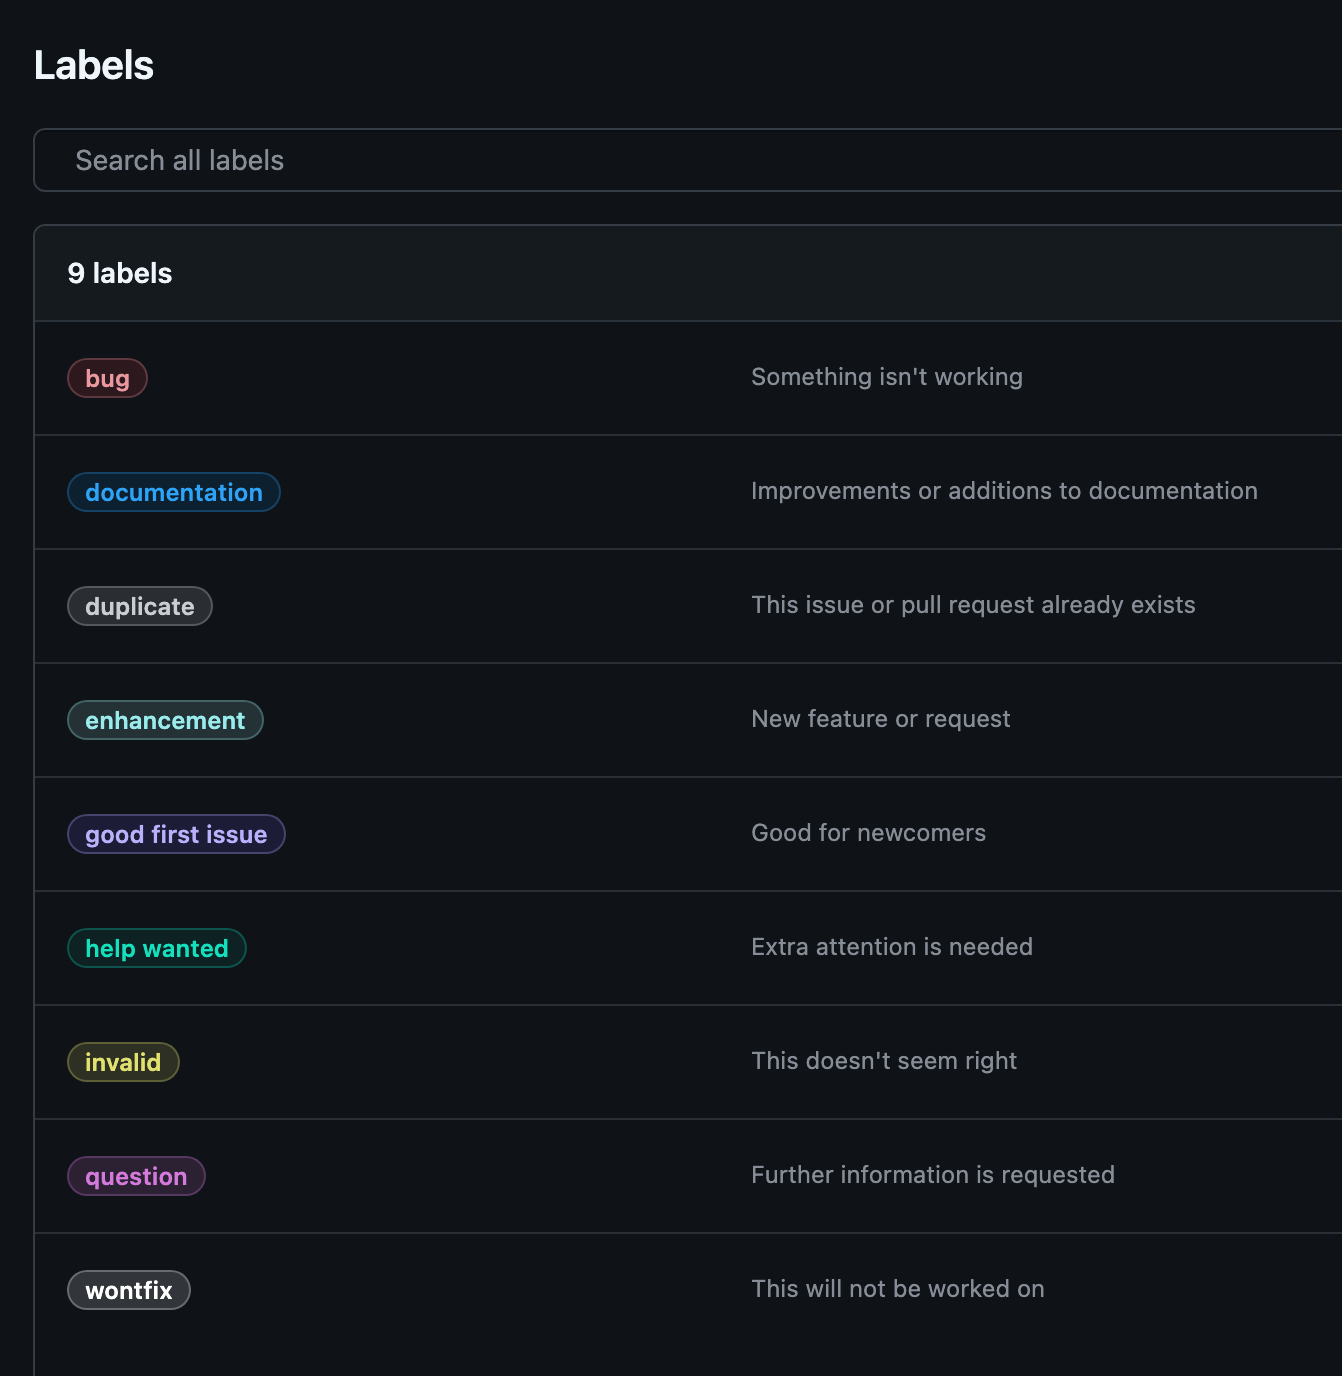Open the help wanted label

click(157, 948)
